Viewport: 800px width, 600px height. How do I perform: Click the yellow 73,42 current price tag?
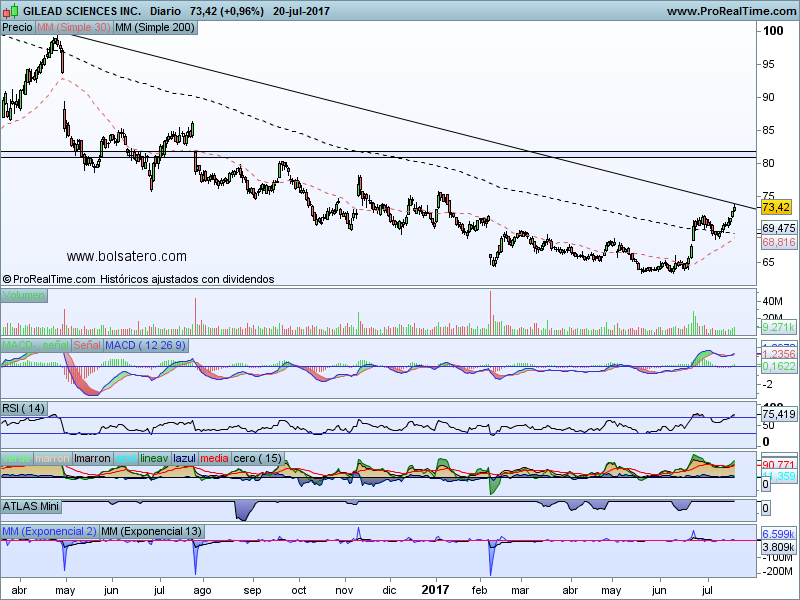(x=776, y=207)
